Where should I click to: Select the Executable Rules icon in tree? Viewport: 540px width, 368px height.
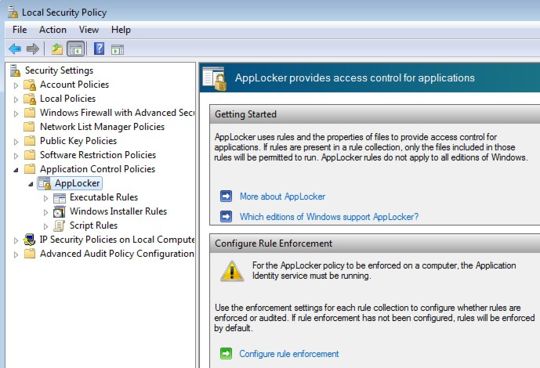[59, 198]
